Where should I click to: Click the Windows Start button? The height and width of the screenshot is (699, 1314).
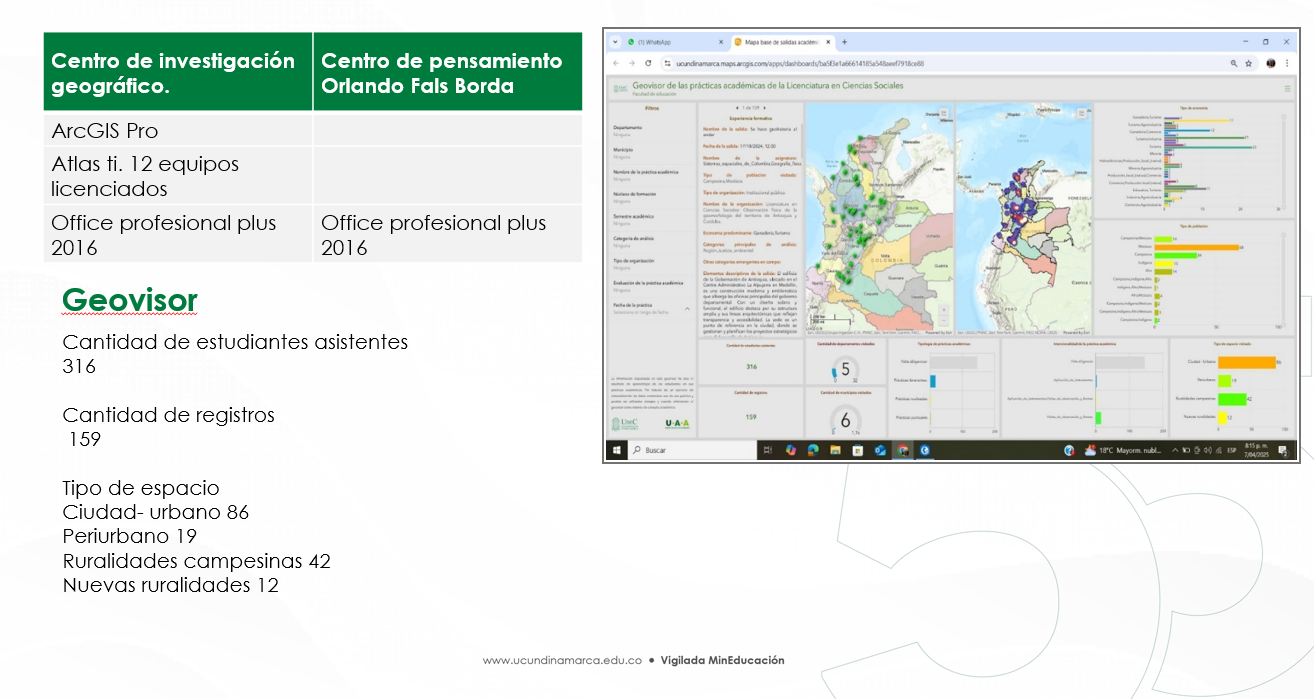615,450
